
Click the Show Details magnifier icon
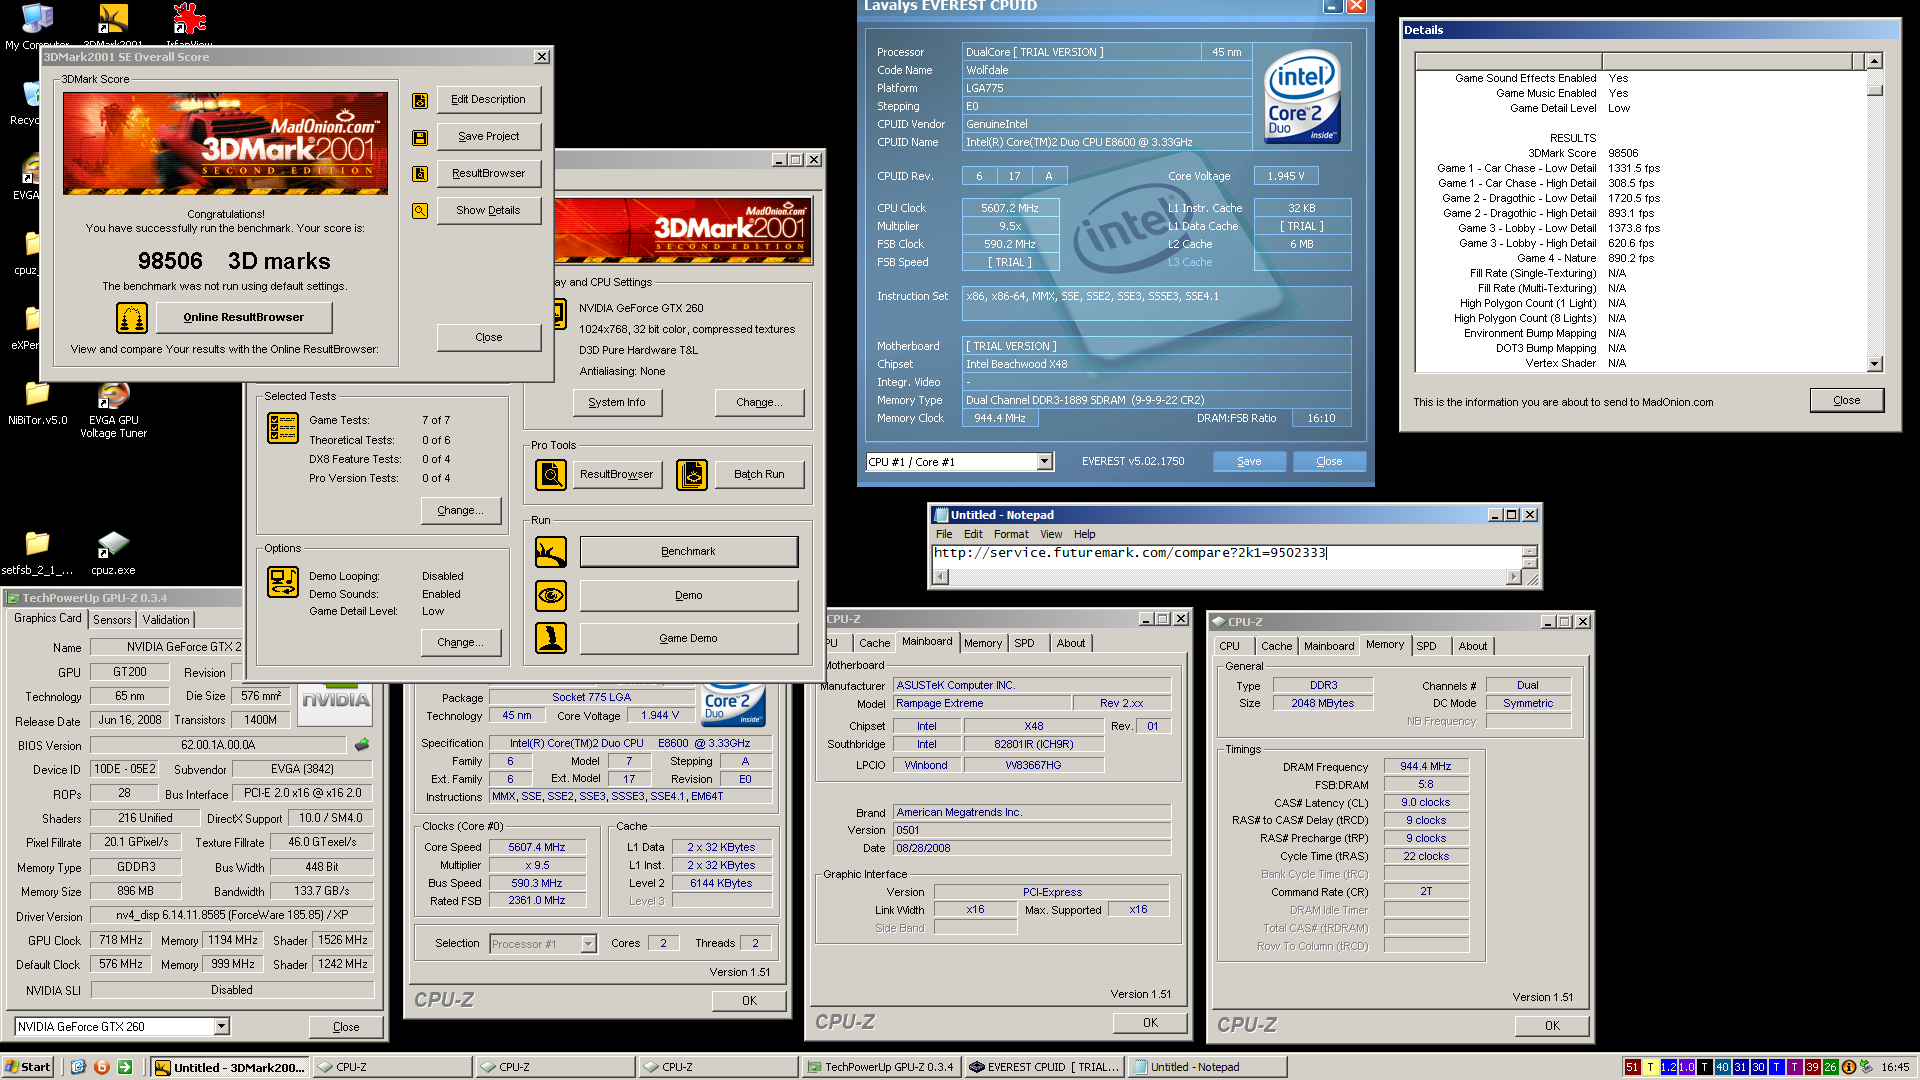(x=420, y=211)
